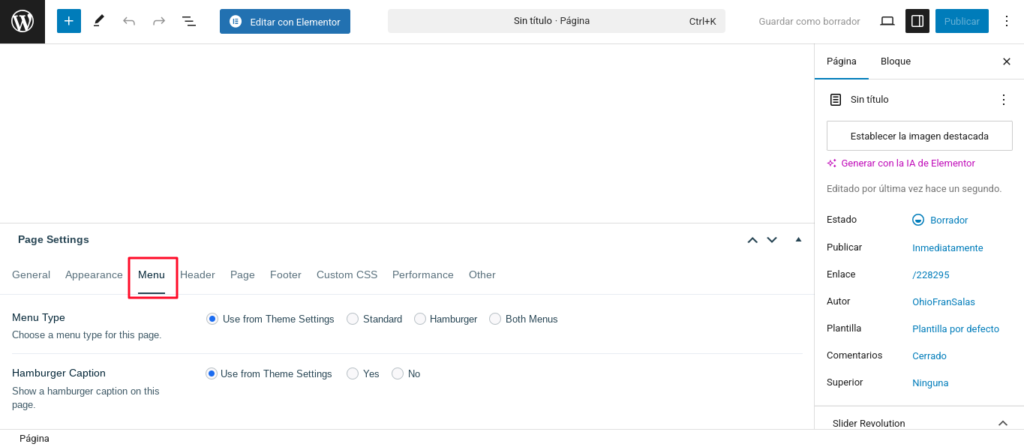Click the page document icon beside Sin título

click(835, 100)
